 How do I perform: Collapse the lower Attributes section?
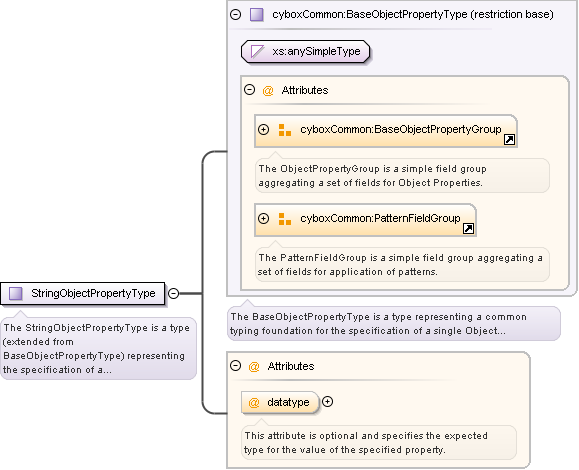coord(236,366)
